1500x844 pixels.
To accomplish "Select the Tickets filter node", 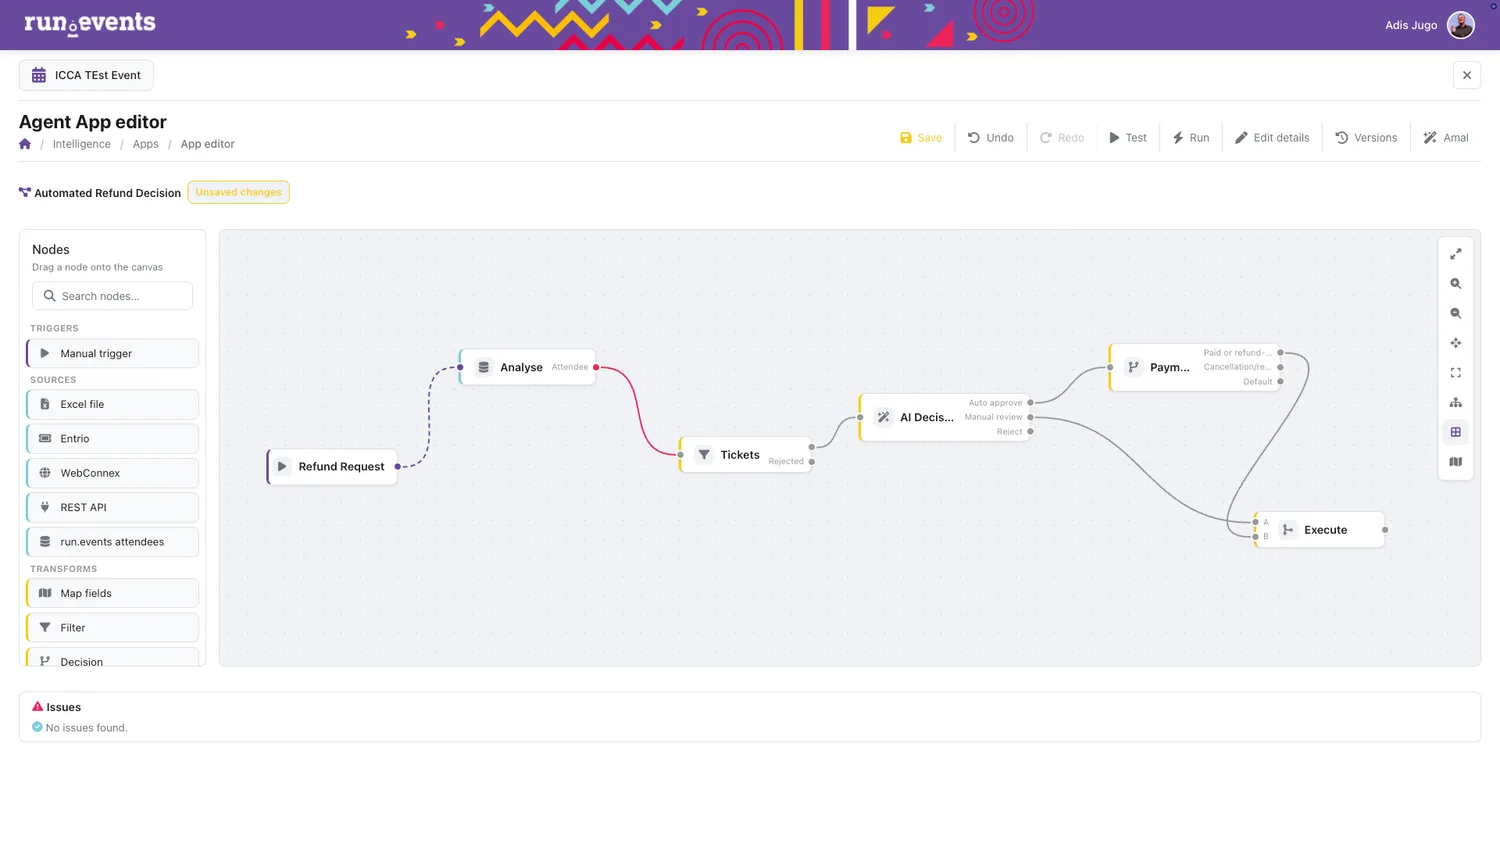I will [x=746, y=455].
